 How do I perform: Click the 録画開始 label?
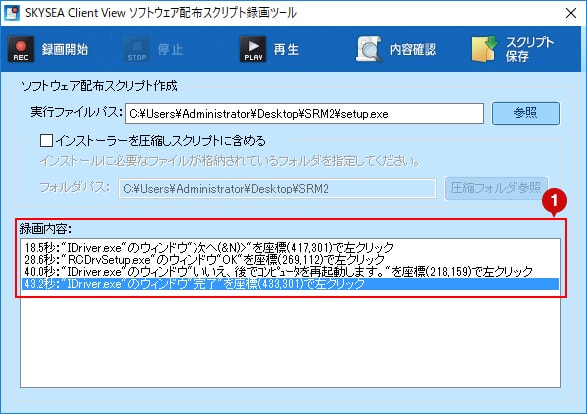pos(65,49)
